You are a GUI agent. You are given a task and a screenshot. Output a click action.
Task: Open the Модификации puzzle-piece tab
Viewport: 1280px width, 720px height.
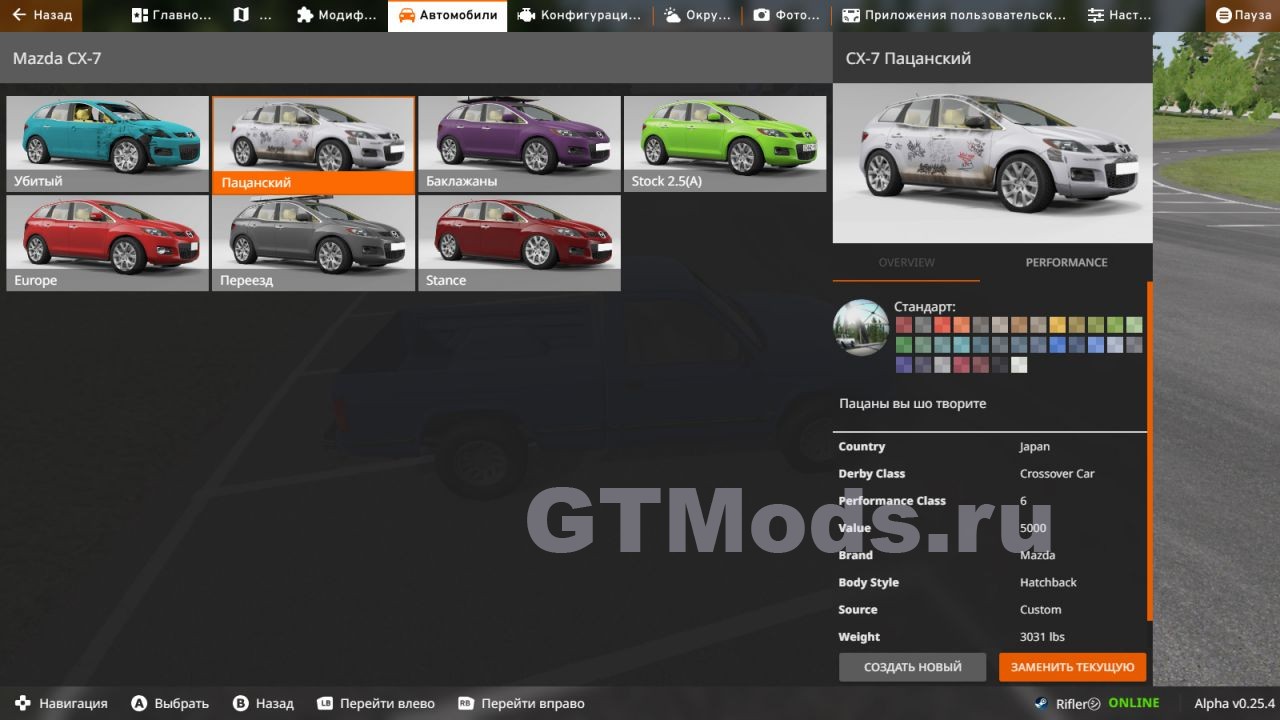(337, 15)
